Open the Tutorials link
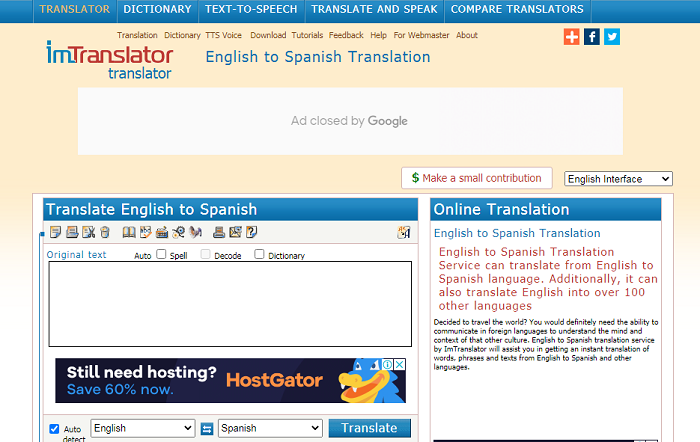Screen dimensions: 700x442 coord(307,35)
